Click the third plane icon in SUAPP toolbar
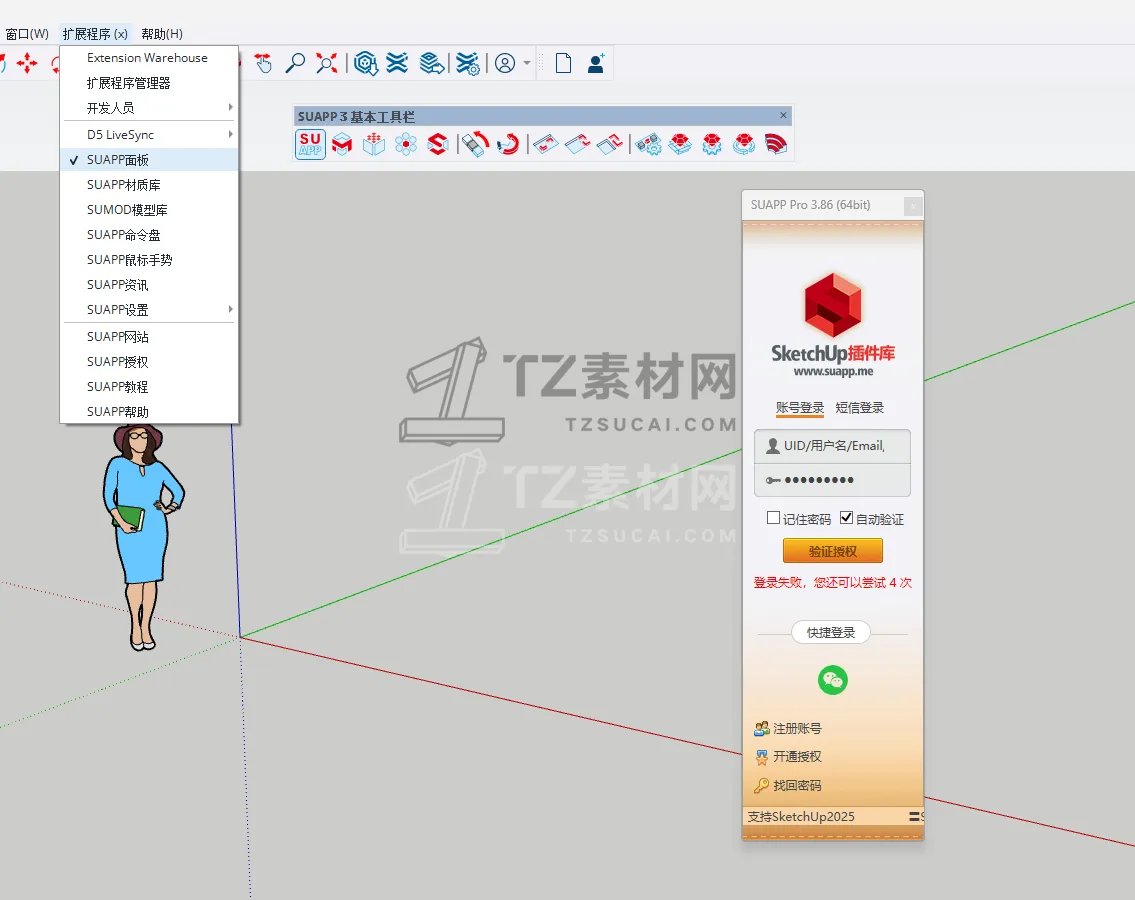The width and height of the screenshot is (1135, 900). [x=609, y=144]
